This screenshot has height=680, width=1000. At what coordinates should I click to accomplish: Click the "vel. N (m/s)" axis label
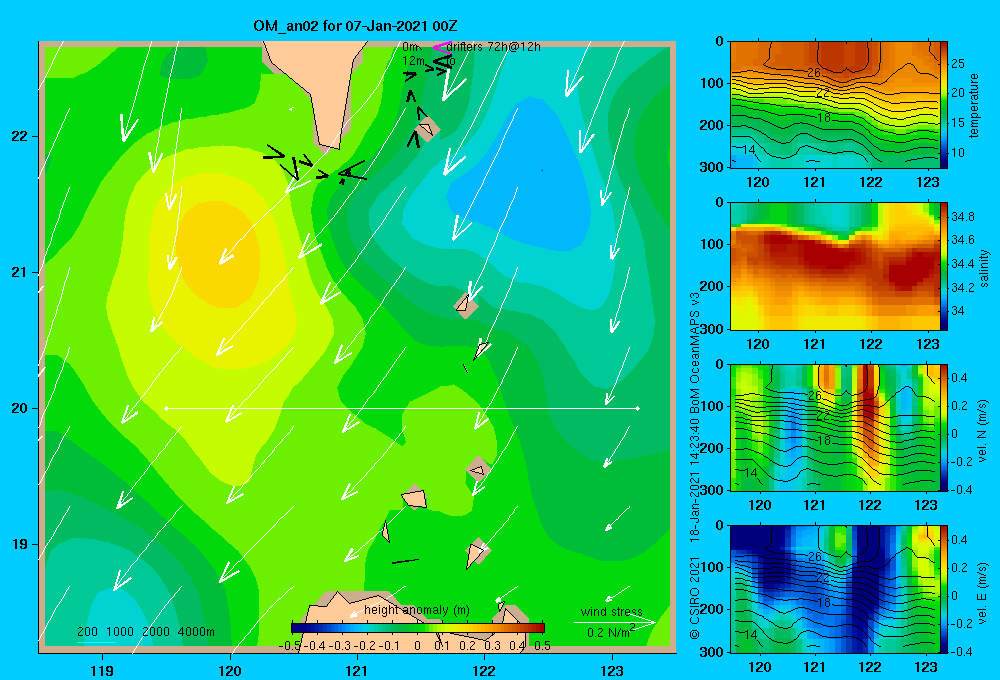coord(983,431)
